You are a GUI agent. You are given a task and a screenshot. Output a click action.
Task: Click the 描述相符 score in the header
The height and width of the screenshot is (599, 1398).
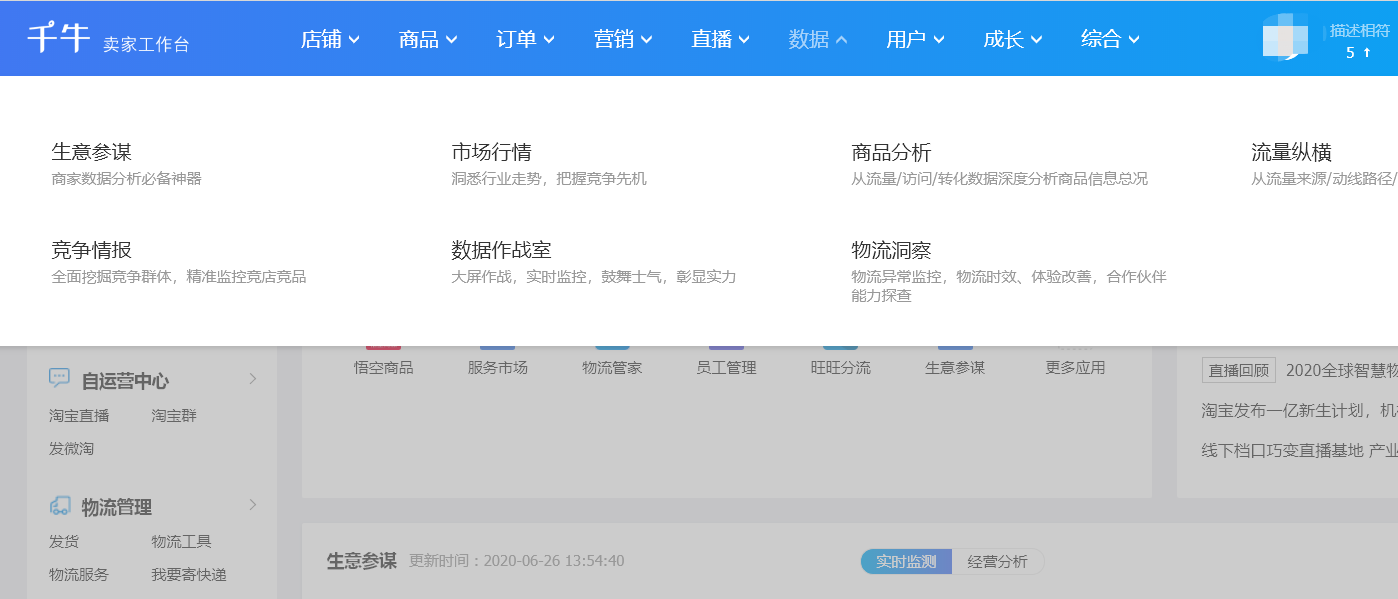coord(1359,40)
